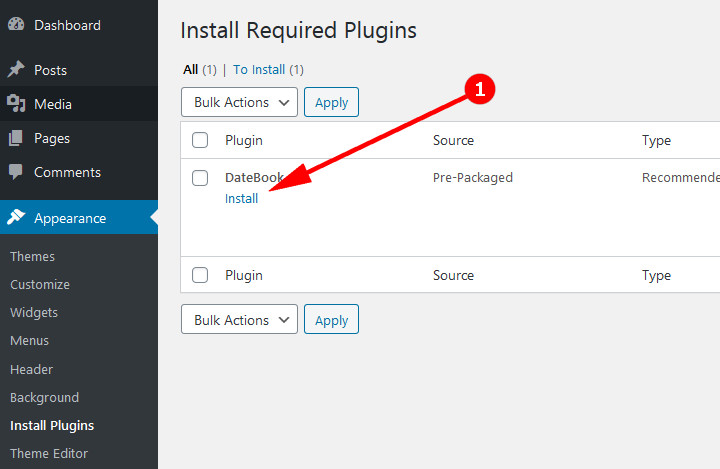Click the Pages icon in sidebar
Viewport: 720px width, 469px height.
16,138
